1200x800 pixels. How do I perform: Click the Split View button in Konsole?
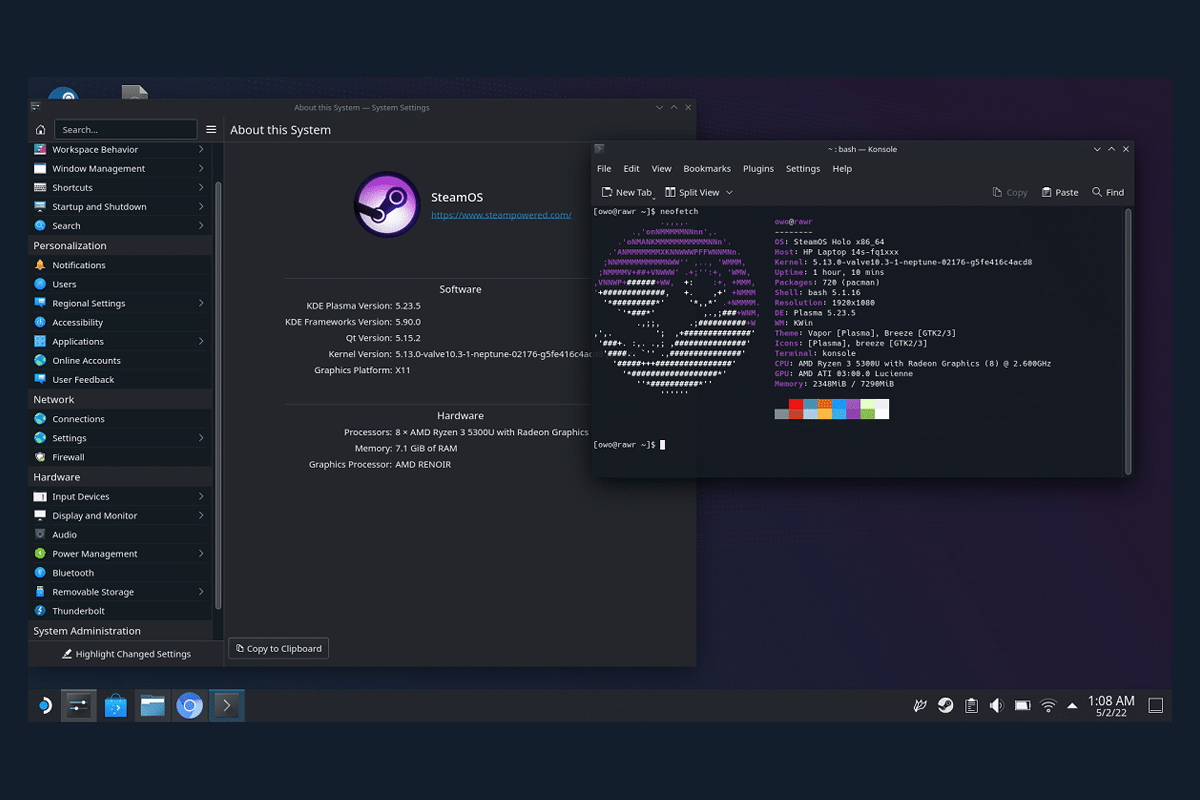pyautogui.click(x=692, y=192)
